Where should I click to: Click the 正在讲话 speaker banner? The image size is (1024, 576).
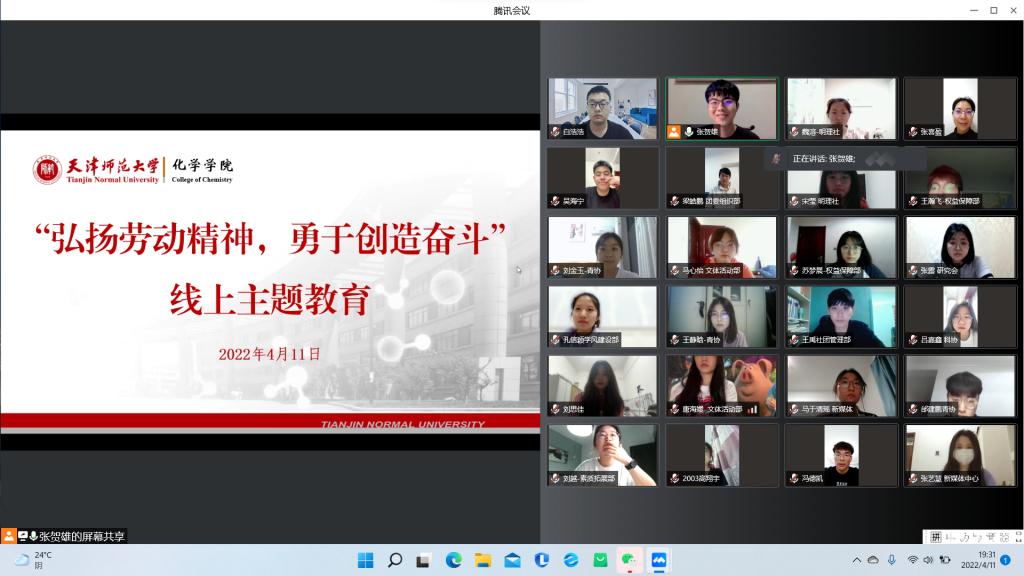(x=830, y=158)
